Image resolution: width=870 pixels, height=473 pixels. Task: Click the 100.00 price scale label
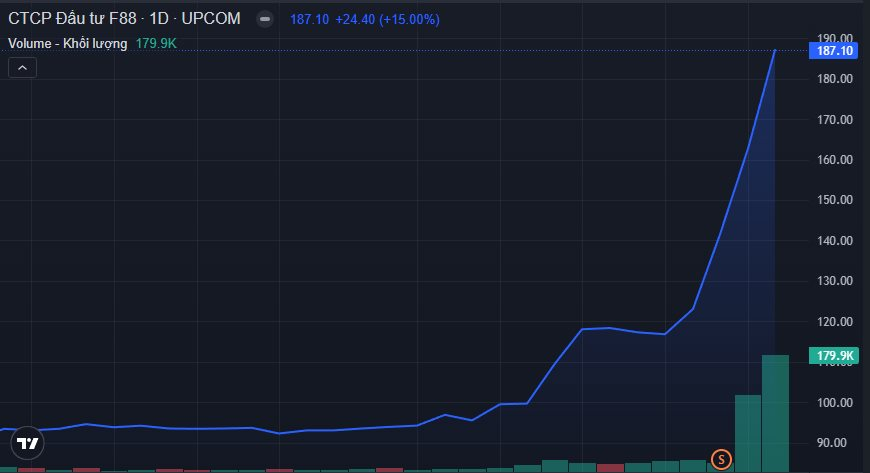tap(833, 403)
